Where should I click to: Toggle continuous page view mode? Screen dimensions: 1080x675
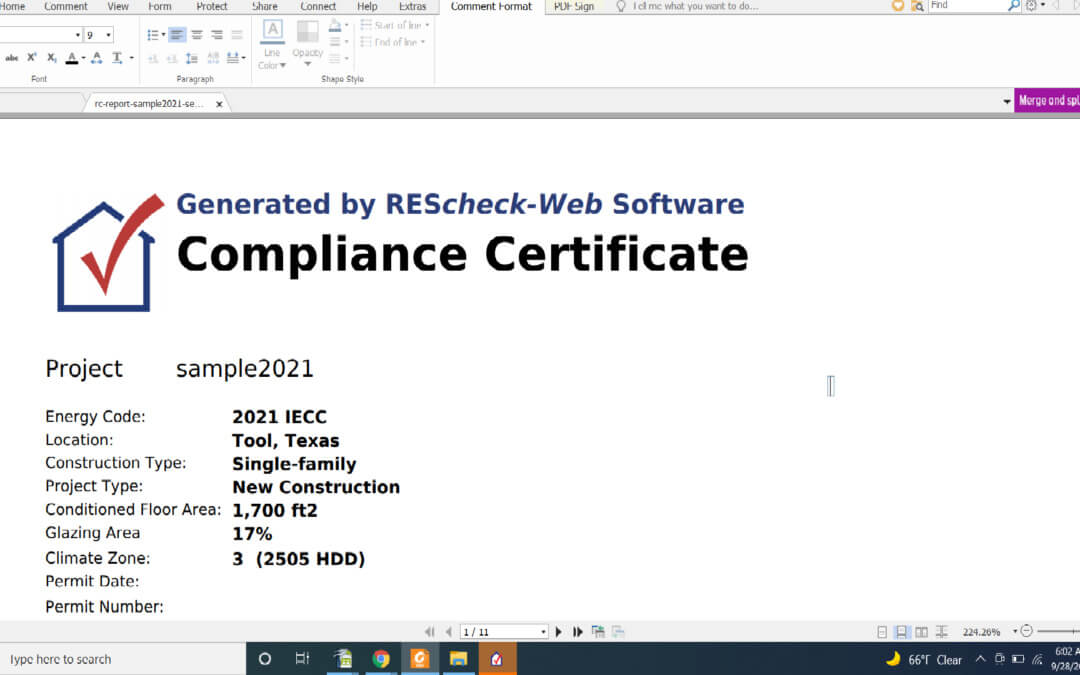[901, 632]
